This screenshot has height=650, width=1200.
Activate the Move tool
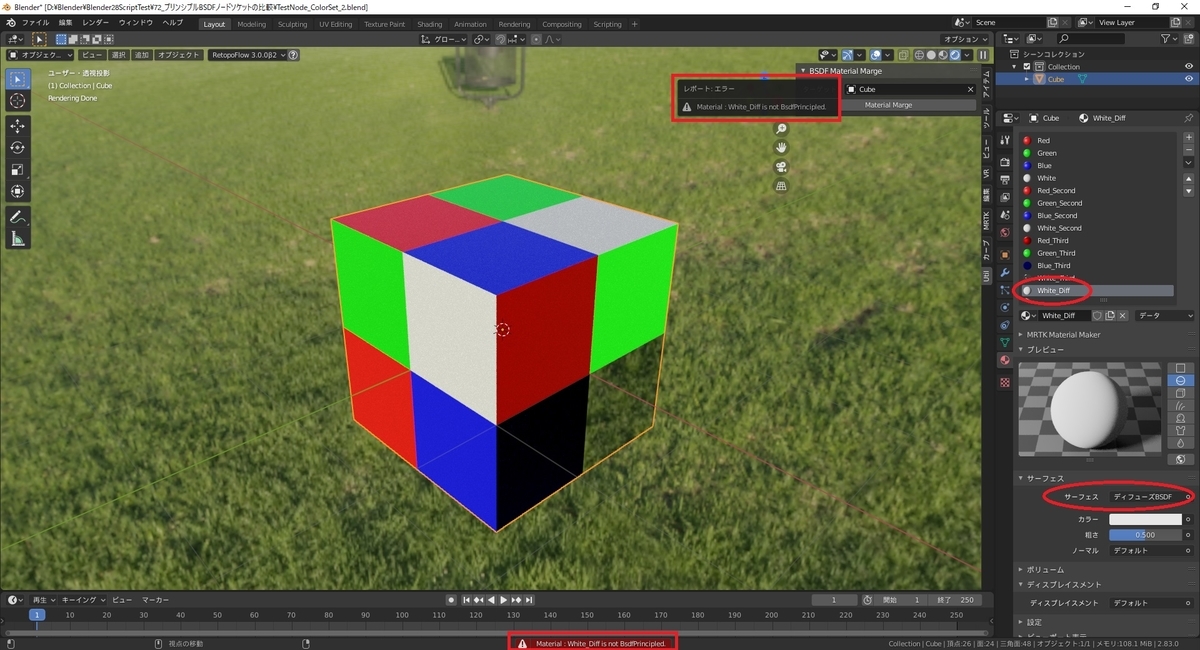tap(18, 126)
